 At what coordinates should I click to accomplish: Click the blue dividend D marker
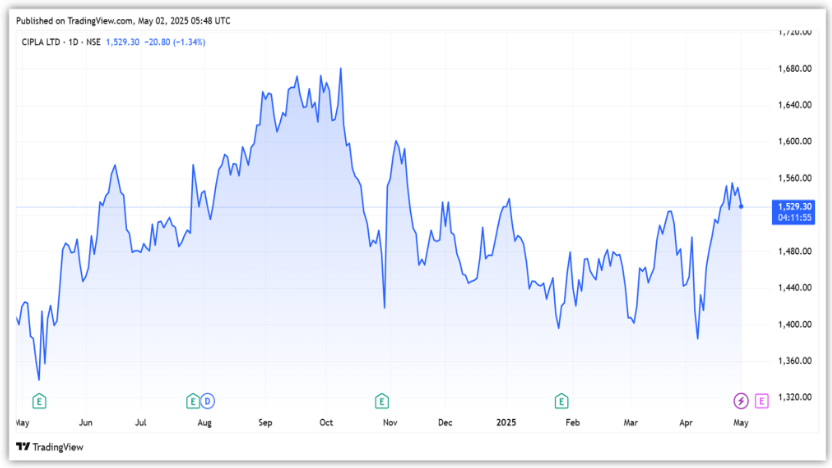pos(207,401)
